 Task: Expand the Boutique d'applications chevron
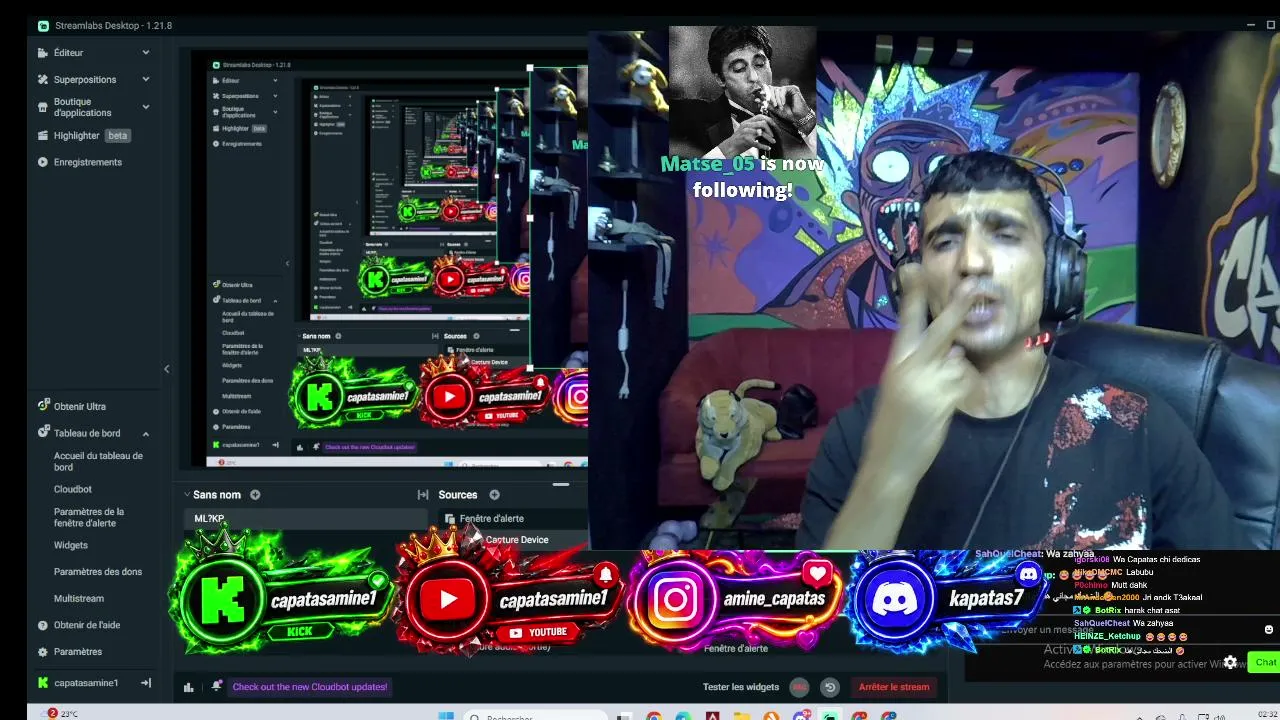(146, 107)
